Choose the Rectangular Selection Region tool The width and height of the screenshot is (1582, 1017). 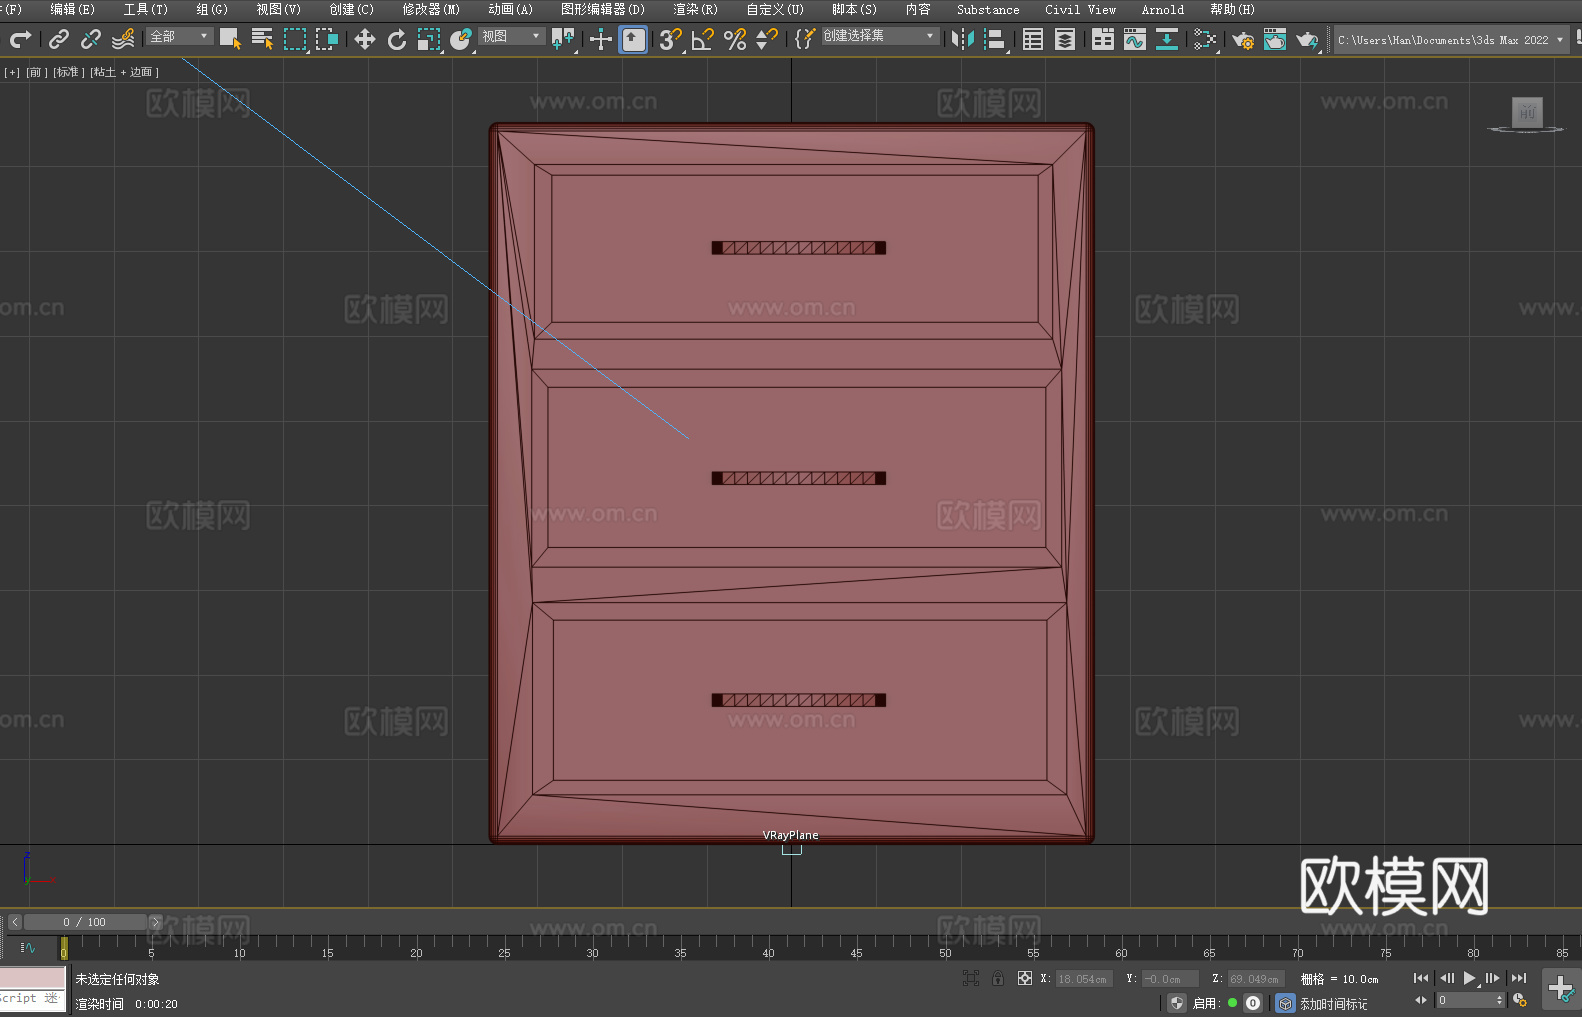pos(294,39)
